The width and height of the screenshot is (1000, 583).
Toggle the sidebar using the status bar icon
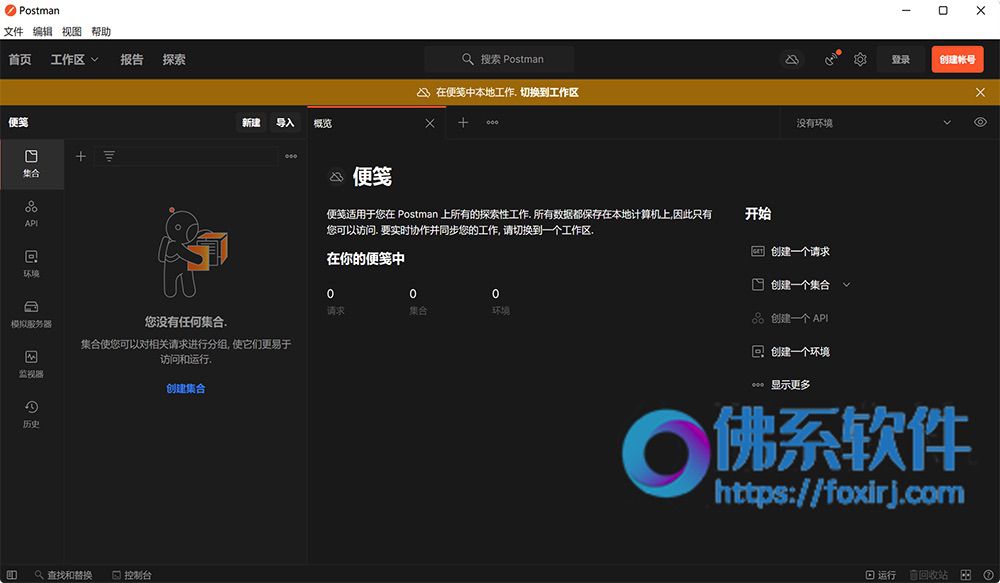coord(11,575)
